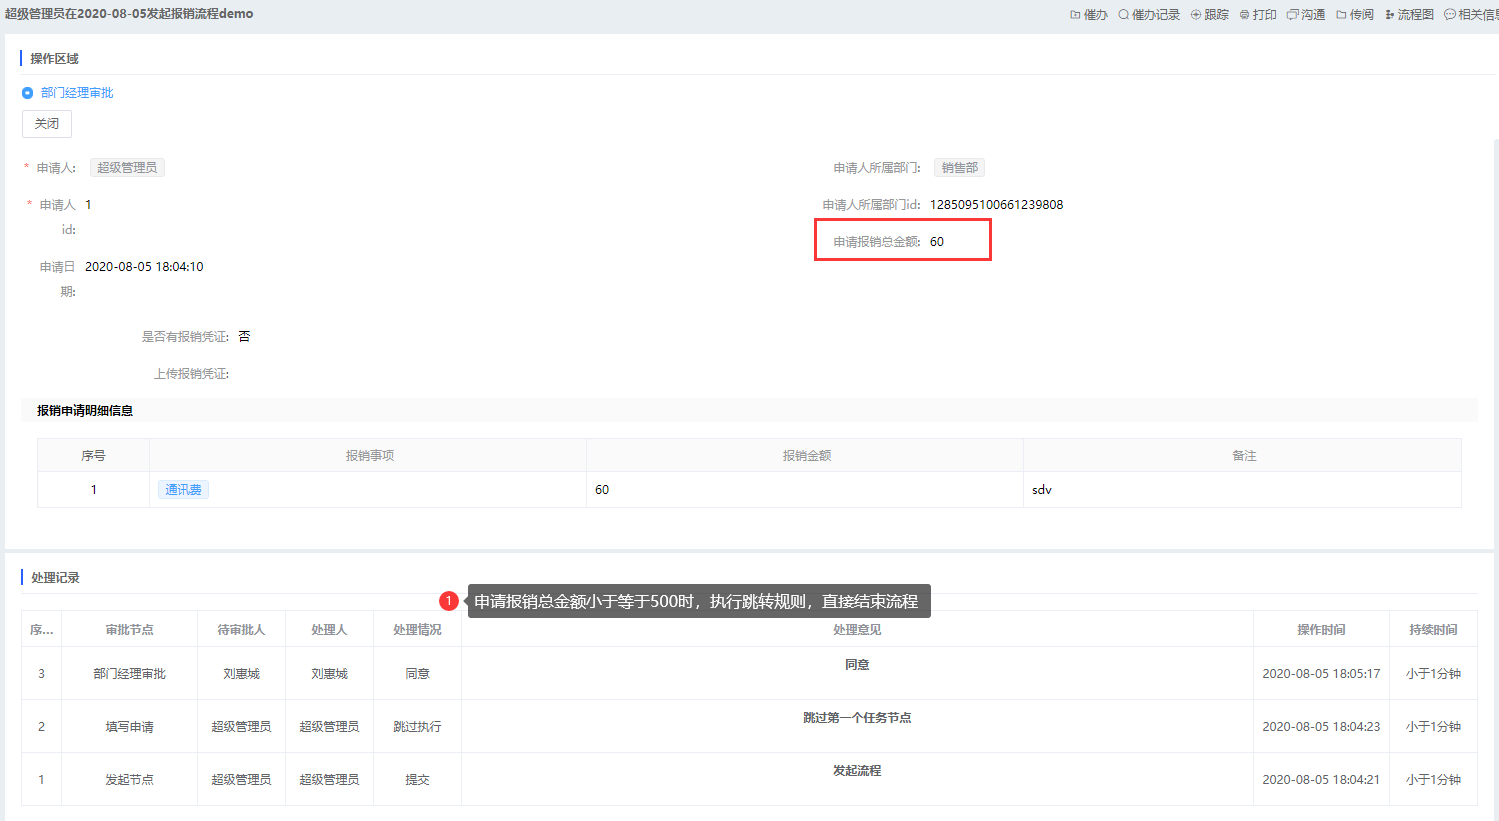This screenshot has height=821, width=1499.
Task: Click the 操作时间 column header
Action: point(1320,630)
